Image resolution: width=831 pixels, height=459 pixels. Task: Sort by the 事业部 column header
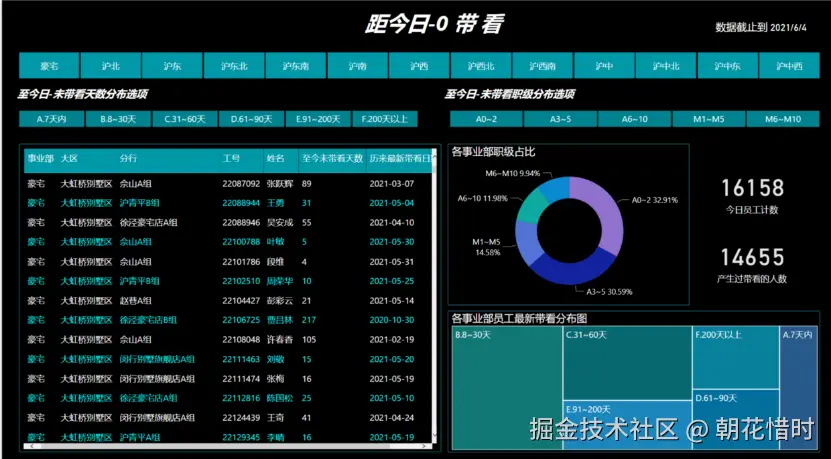pos(41,158)
